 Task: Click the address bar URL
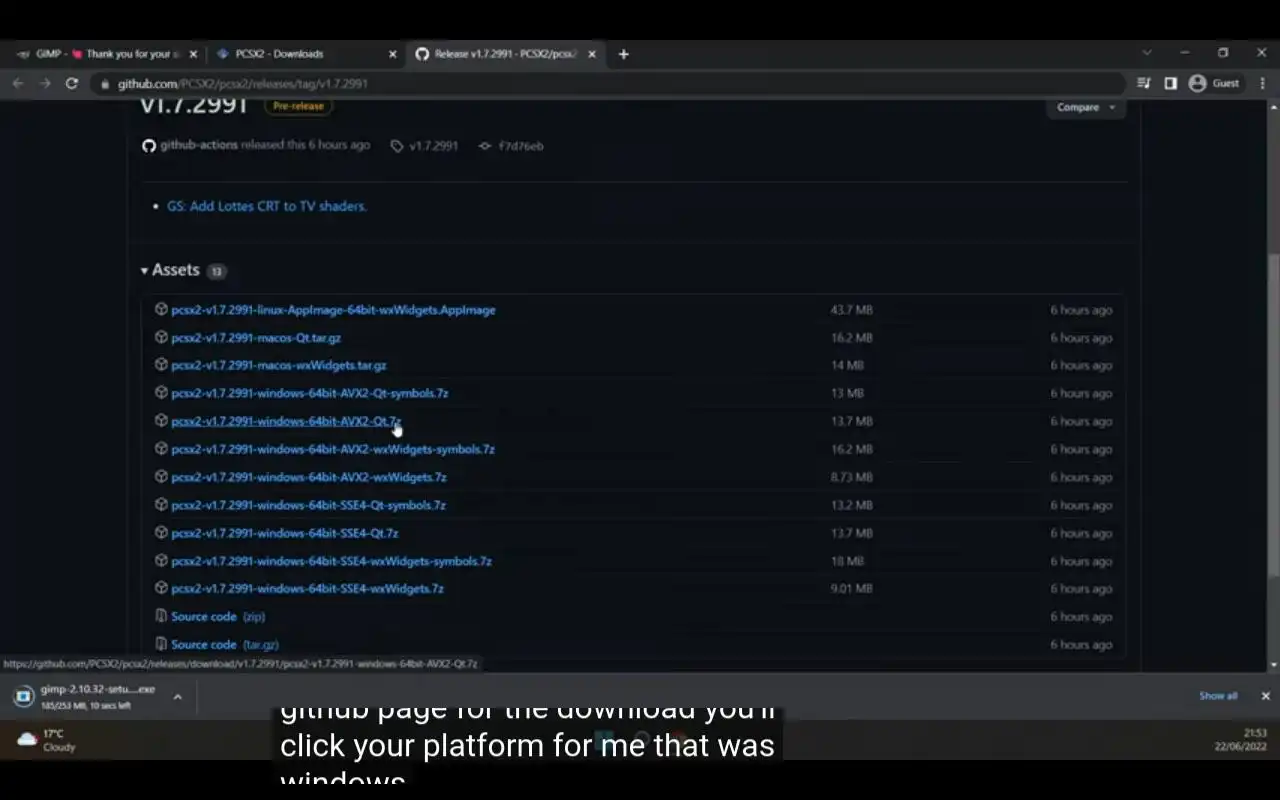(x=243, y=84)
